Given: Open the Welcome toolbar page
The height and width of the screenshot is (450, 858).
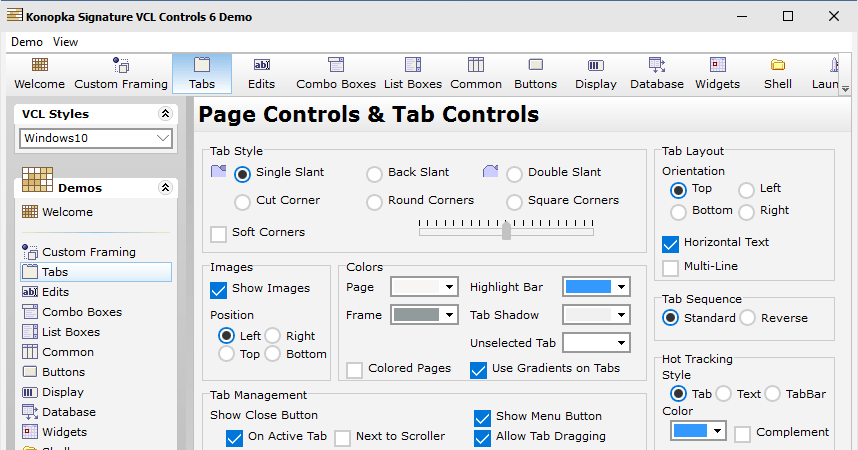Looking at the screenshot, I should coord(39,74).
